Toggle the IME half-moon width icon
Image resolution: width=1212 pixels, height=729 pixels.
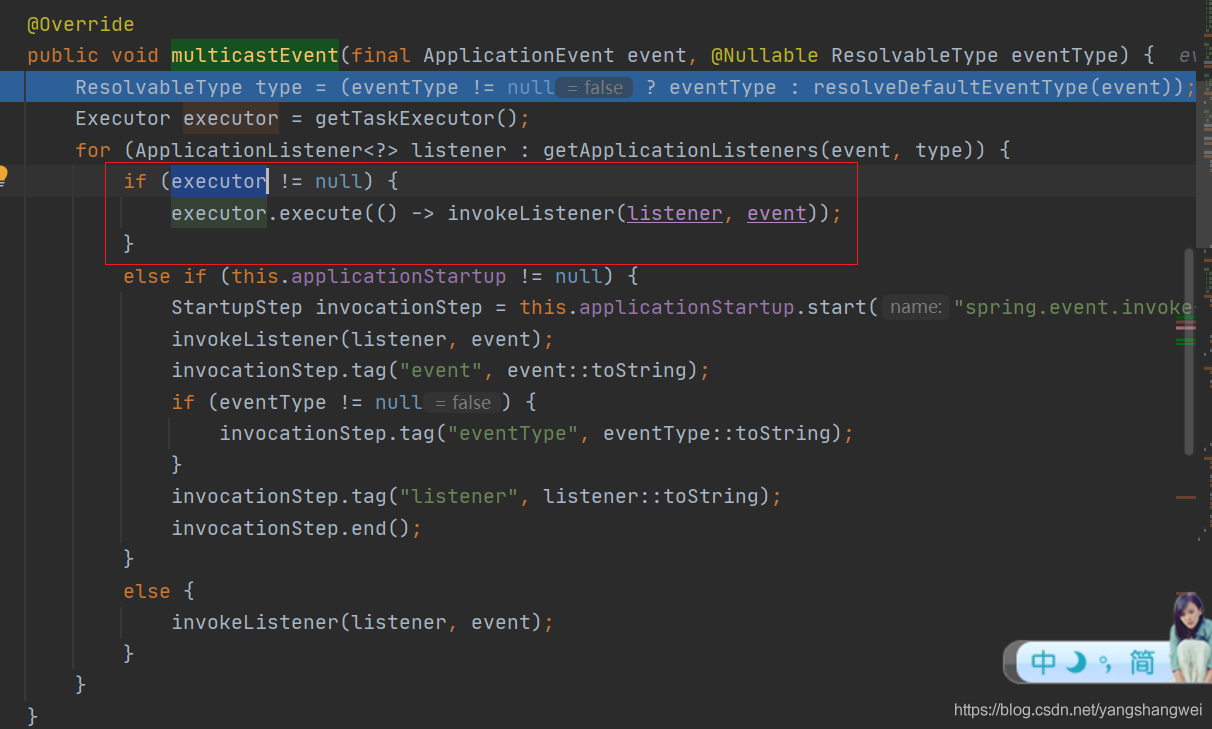coord(1075,662)
